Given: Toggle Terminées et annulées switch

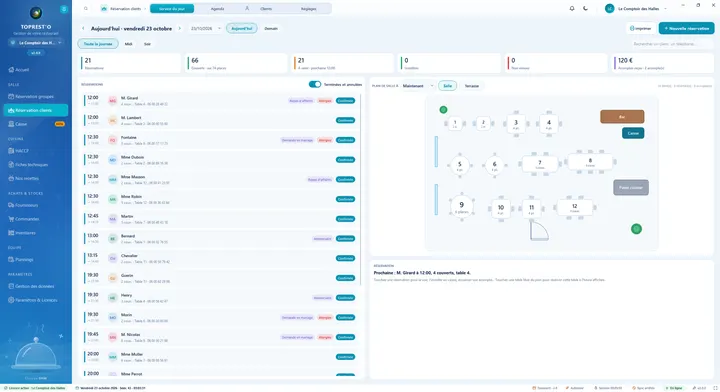Looking at the screenshot, I should tap(315, 84).
